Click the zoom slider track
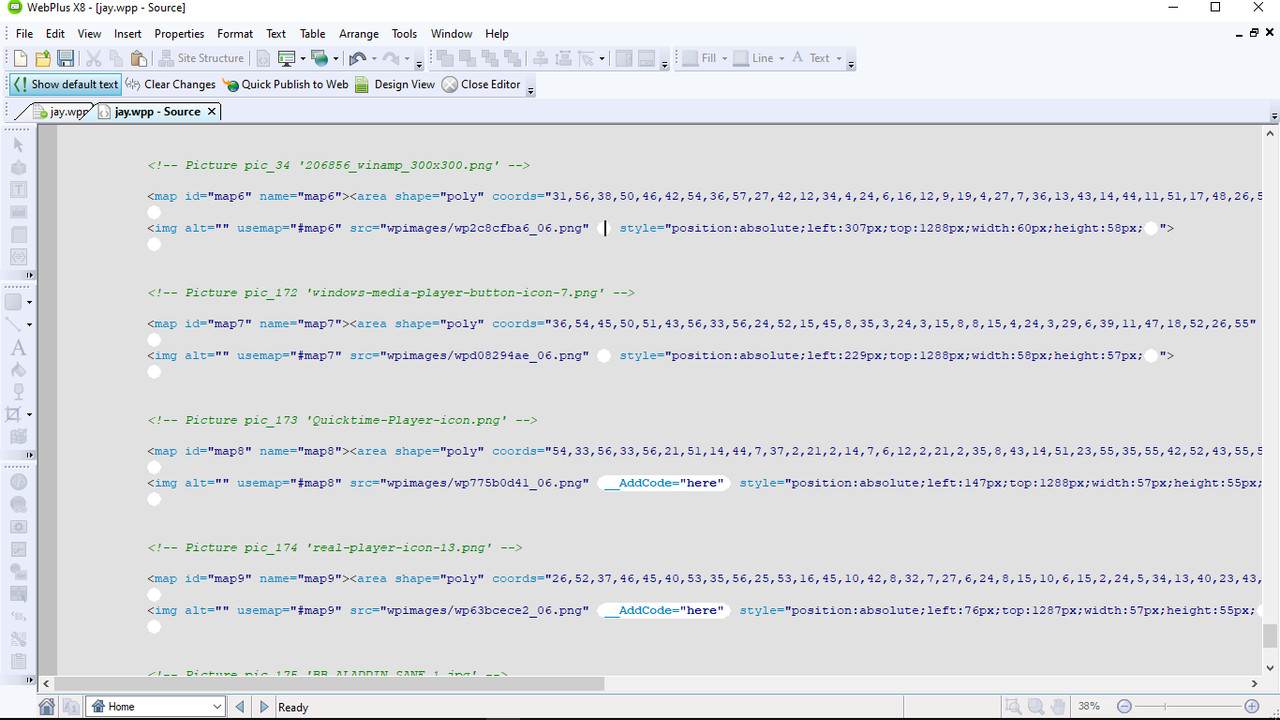 click(x=1188, y=707)
